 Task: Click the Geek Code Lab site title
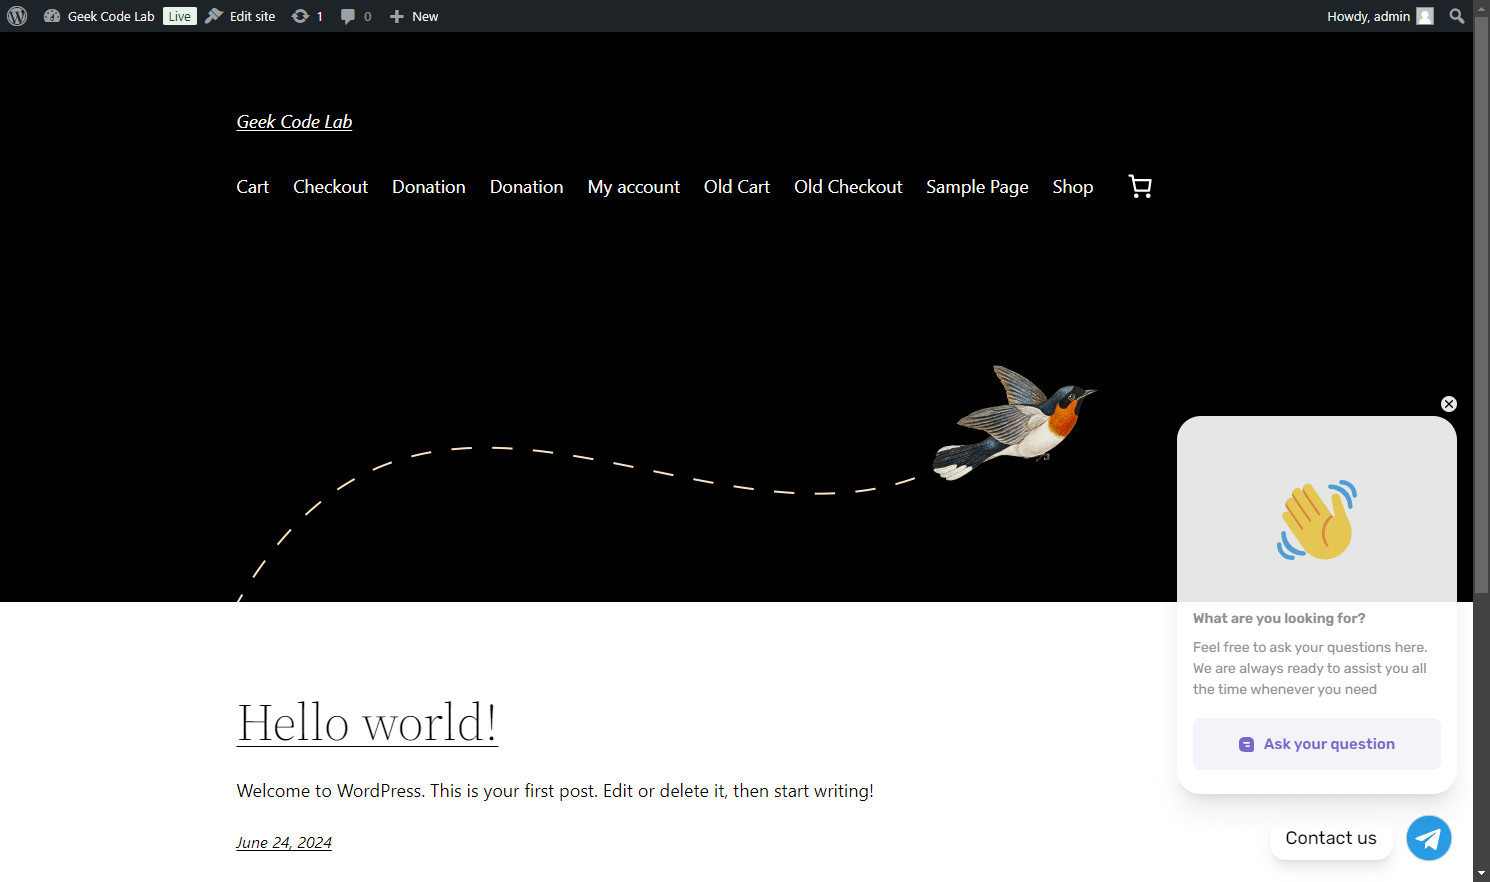tap(294, 122)
